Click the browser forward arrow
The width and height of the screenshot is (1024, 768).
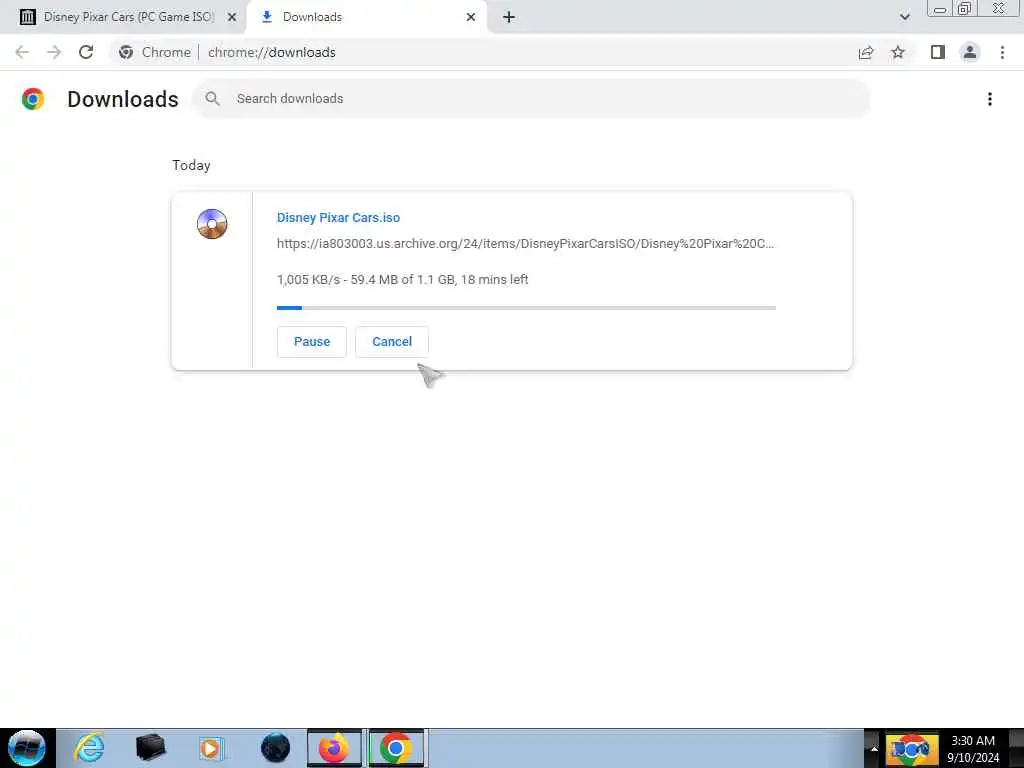click(54, 52)
